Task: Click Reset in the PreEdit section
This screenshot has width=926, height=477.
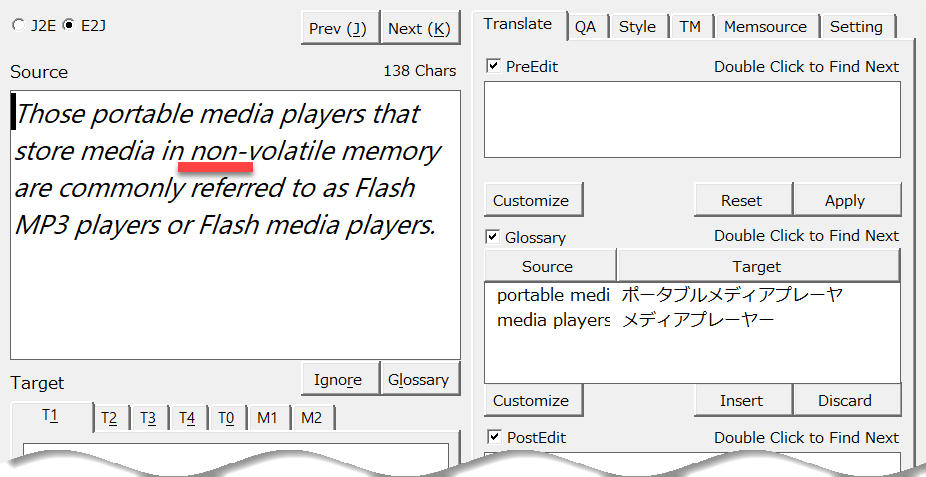Action: [x=742, y=200]
